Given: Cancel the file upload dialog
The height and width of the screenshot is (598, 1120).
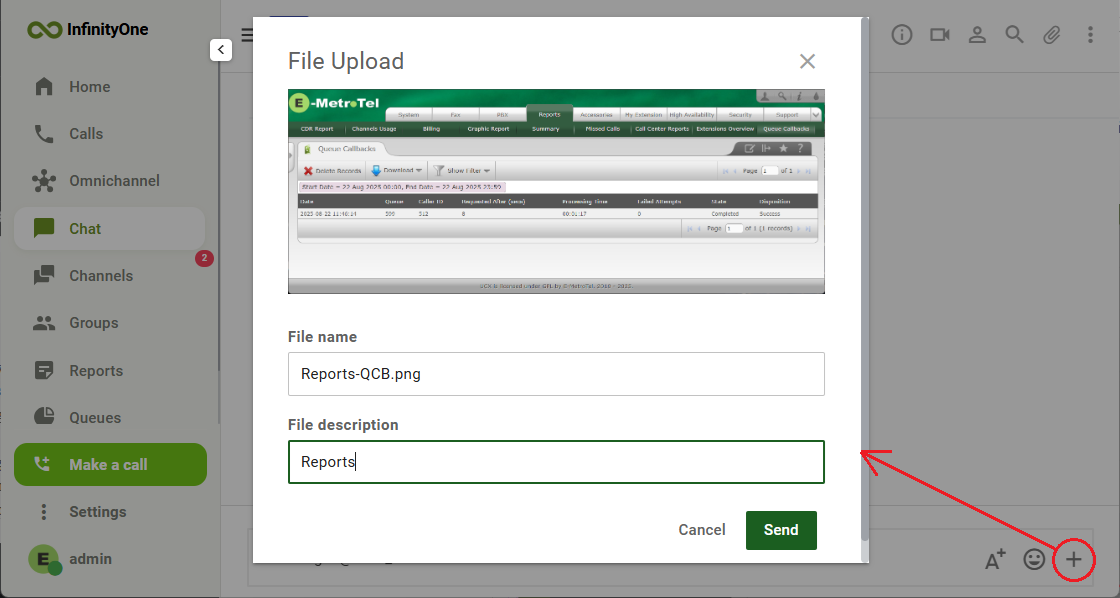Looking at the screenshot, I should tap(701, 530).
